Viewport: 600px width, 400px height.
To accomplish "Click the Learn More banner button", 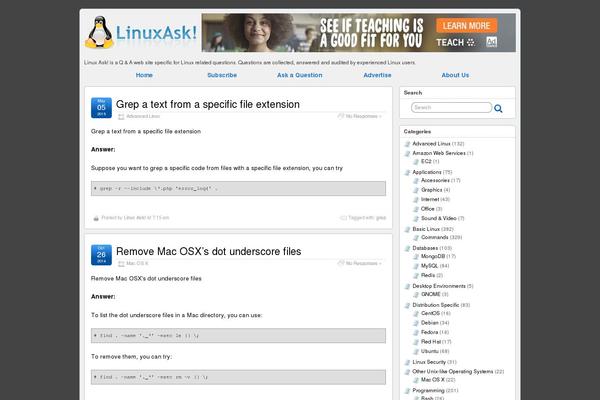I will coord(466,26).
